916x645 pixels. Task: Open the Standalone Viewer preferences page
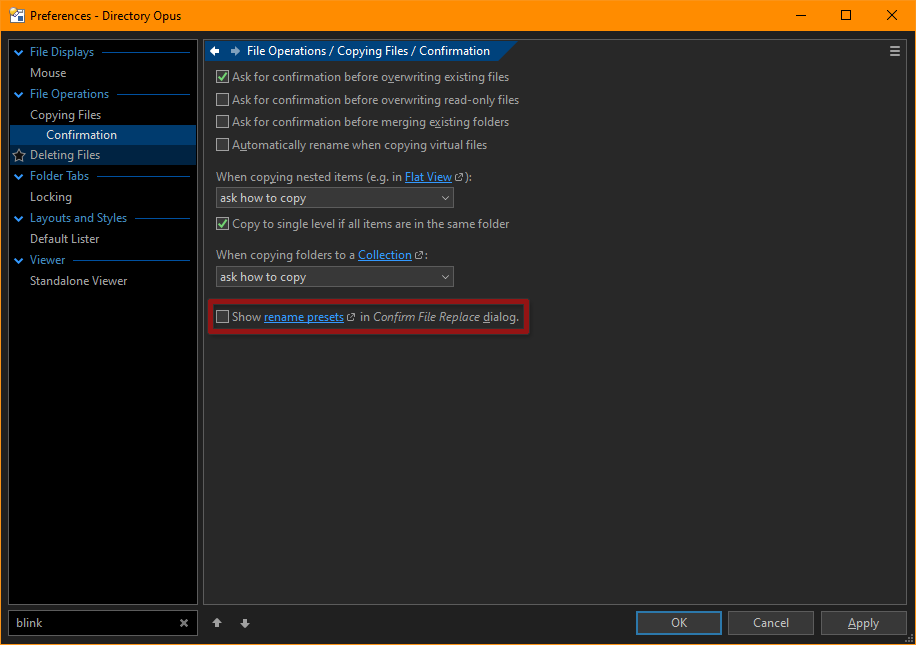(78, 281)
